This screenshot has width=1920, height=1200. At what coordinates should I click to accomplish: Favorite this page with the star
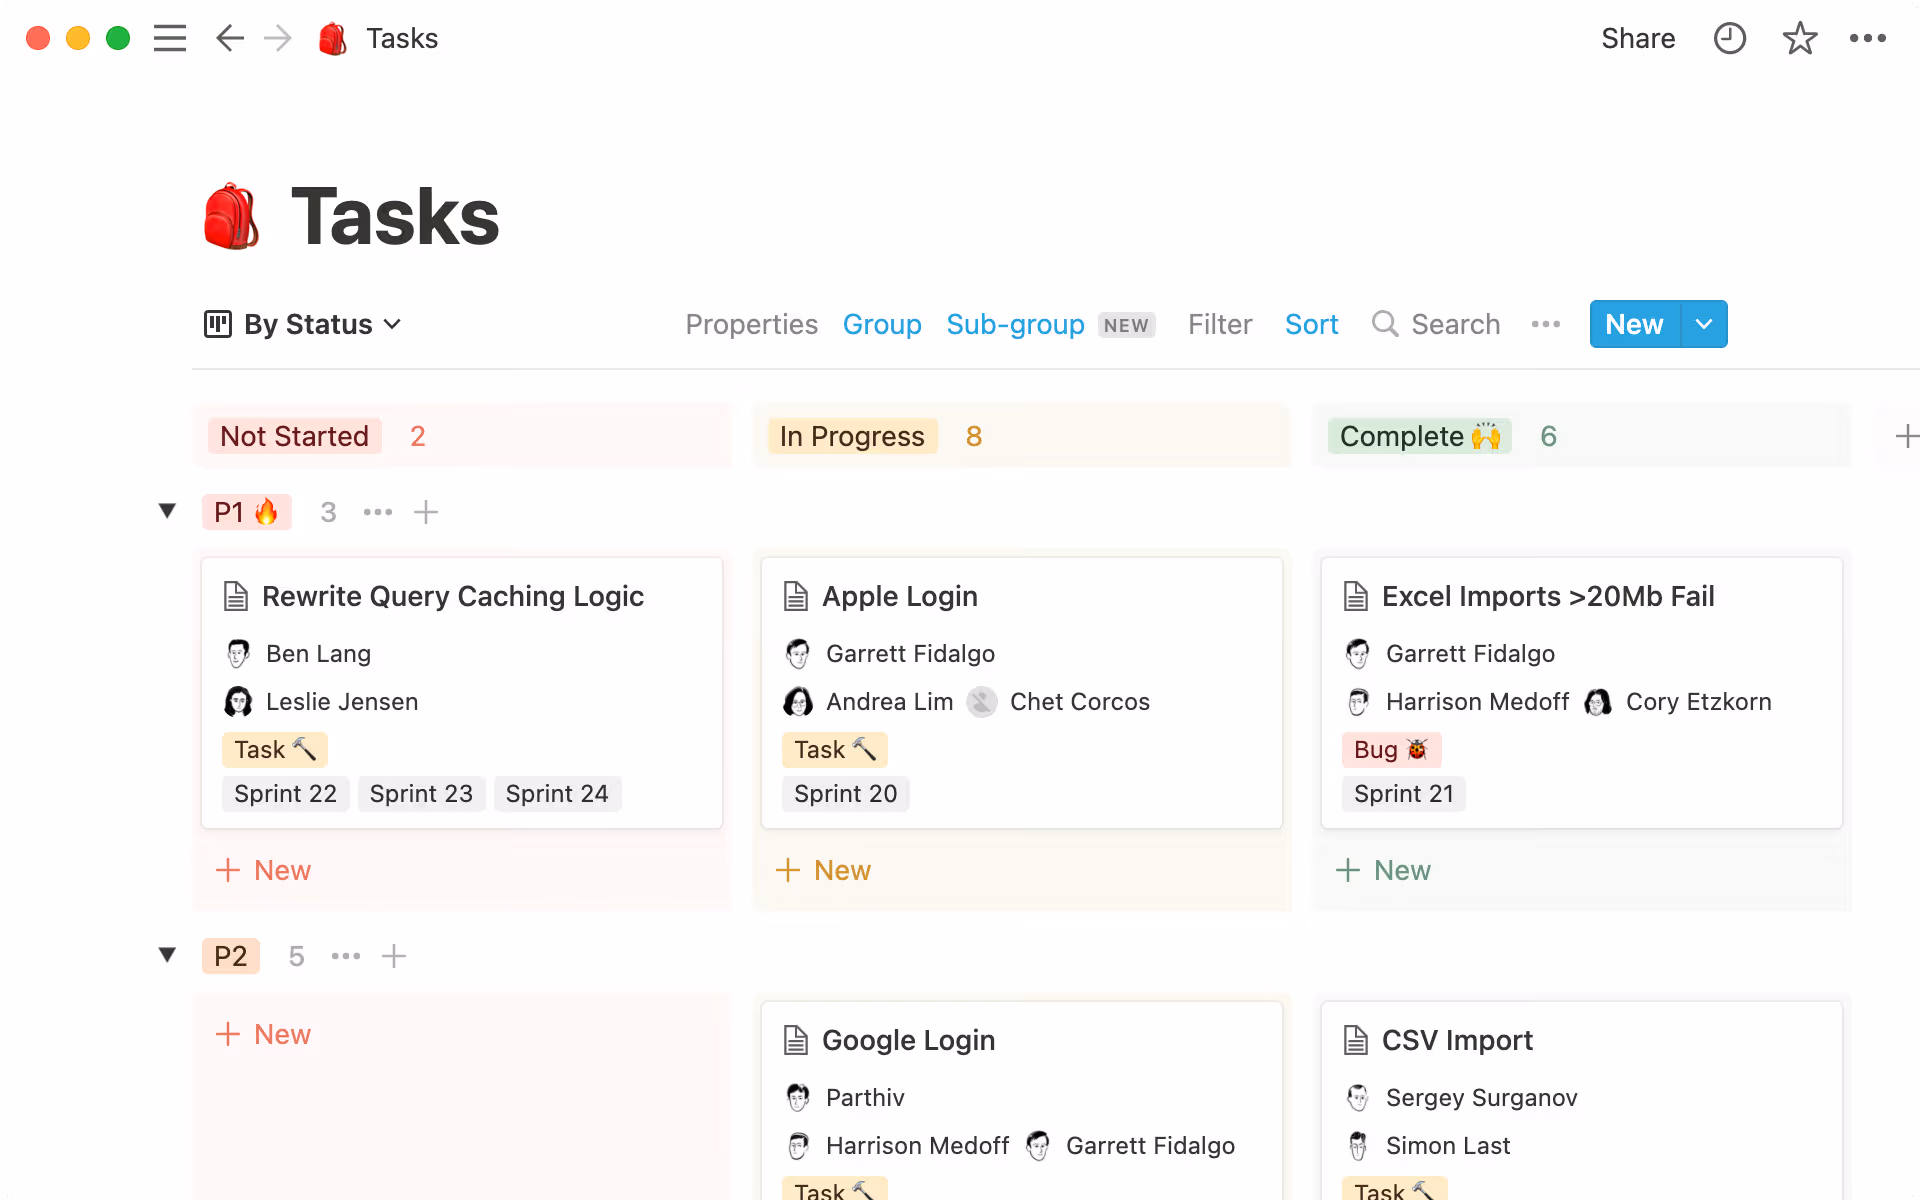pyautogui.click(x=1799, y=38)
